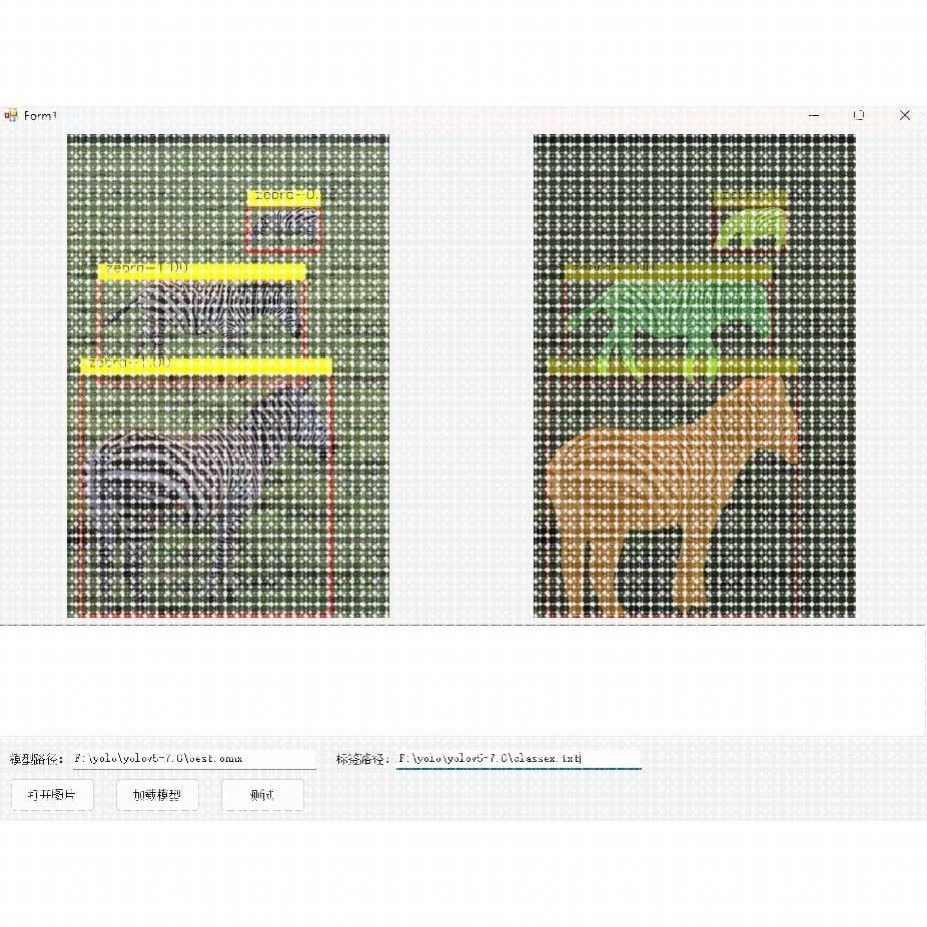Click the 测试 (test) button

pos(262,795)
